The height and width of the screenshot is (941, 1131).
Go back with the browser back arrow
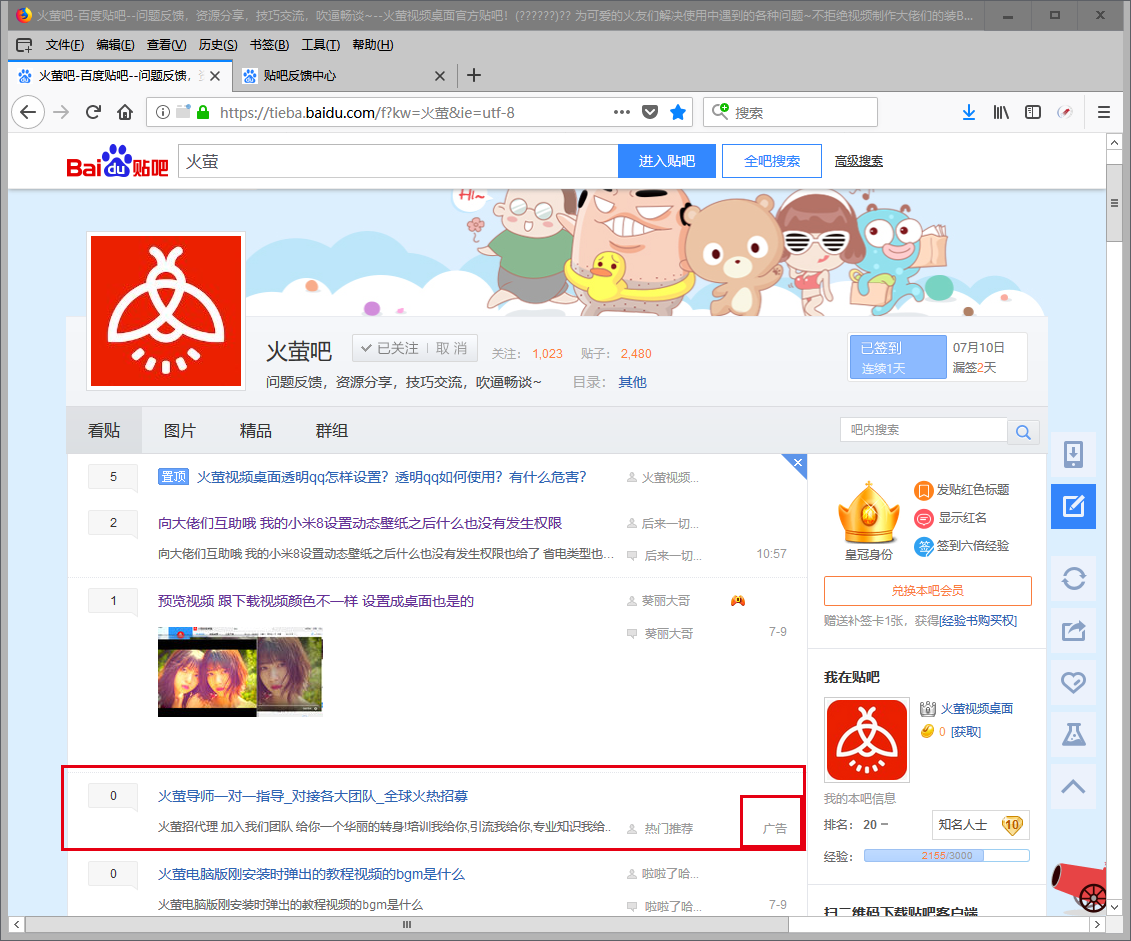[28, 112]
